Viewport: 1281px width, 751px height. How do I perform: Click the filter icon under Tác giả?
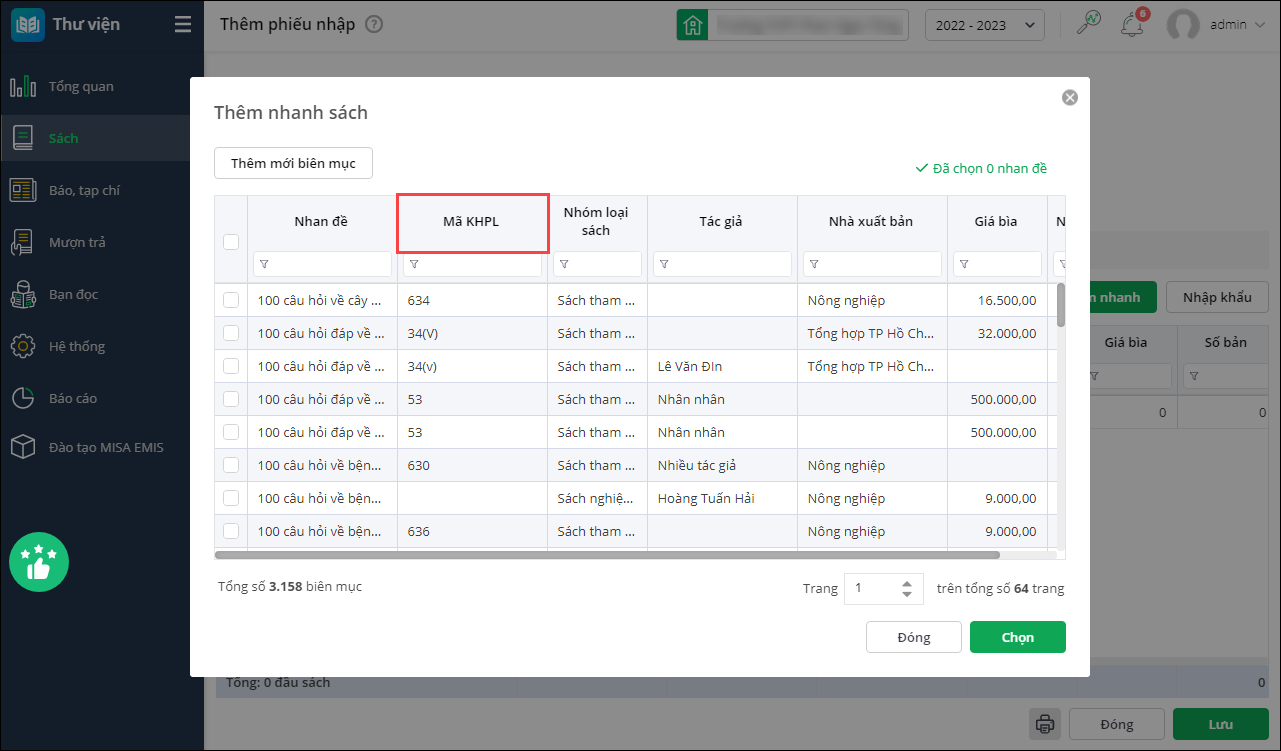[664, 265]
